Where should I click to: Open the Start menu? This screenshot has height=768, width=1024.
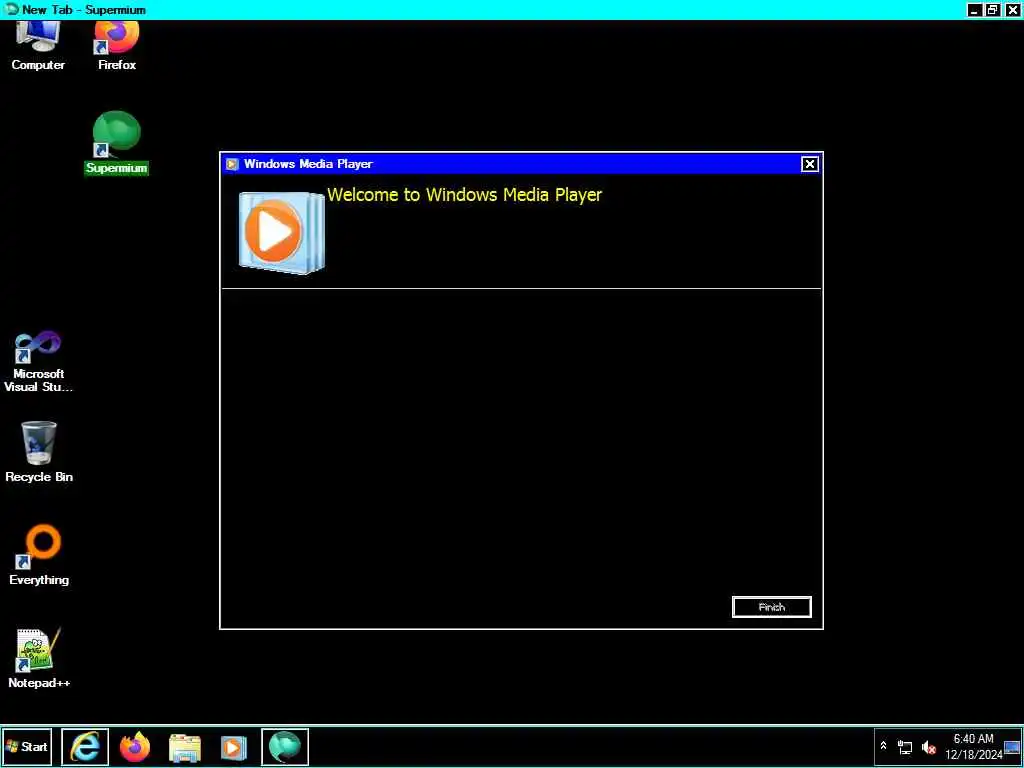pos(27,746)
